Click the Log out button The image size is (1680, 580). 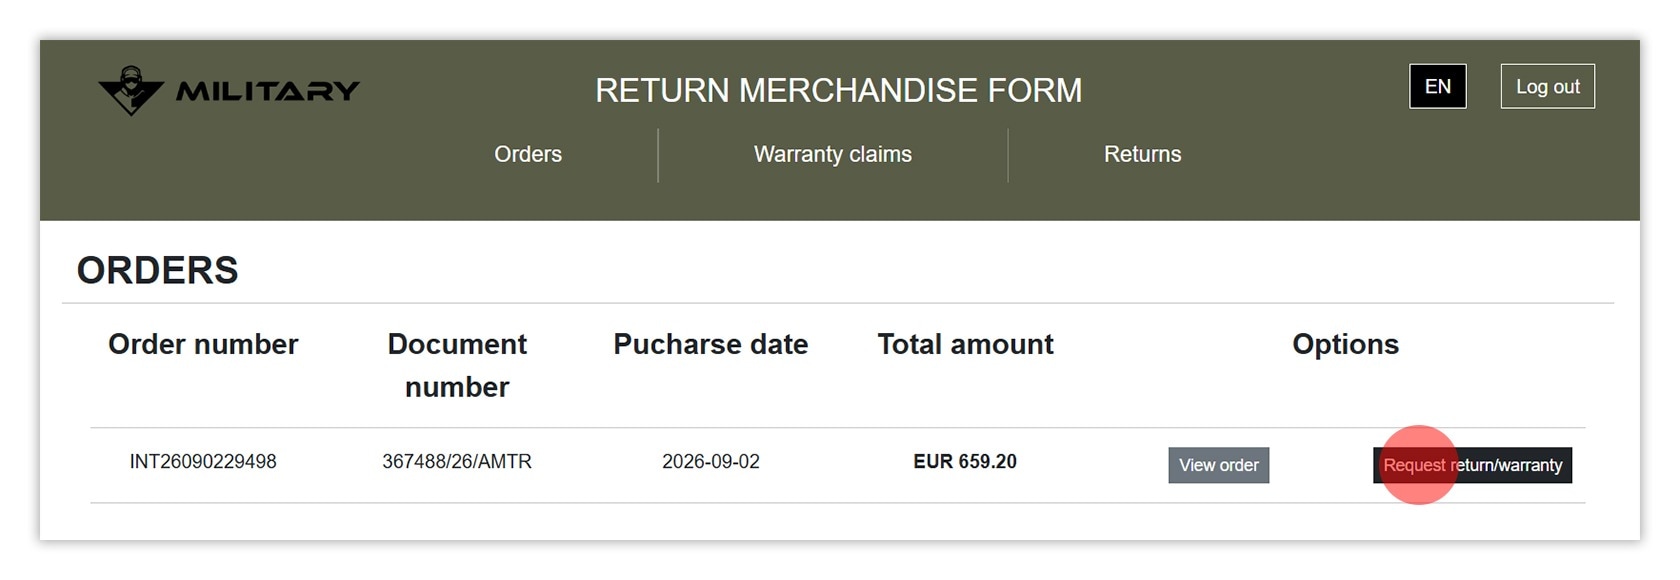1548,87
